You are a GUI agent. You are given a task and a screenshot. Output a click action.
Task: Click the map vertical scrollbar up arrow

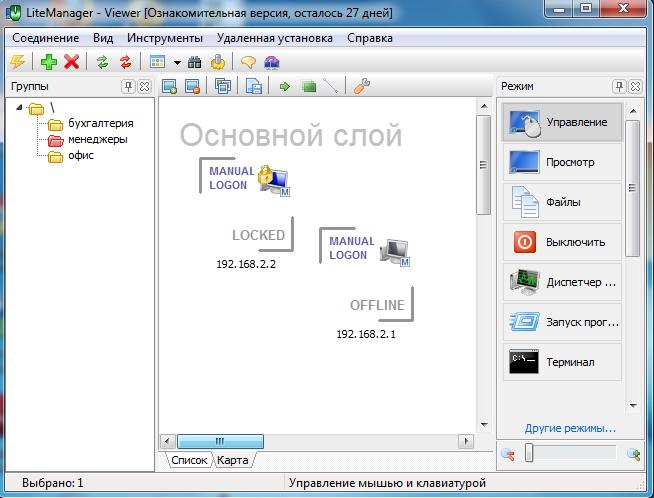pos(484,106)
